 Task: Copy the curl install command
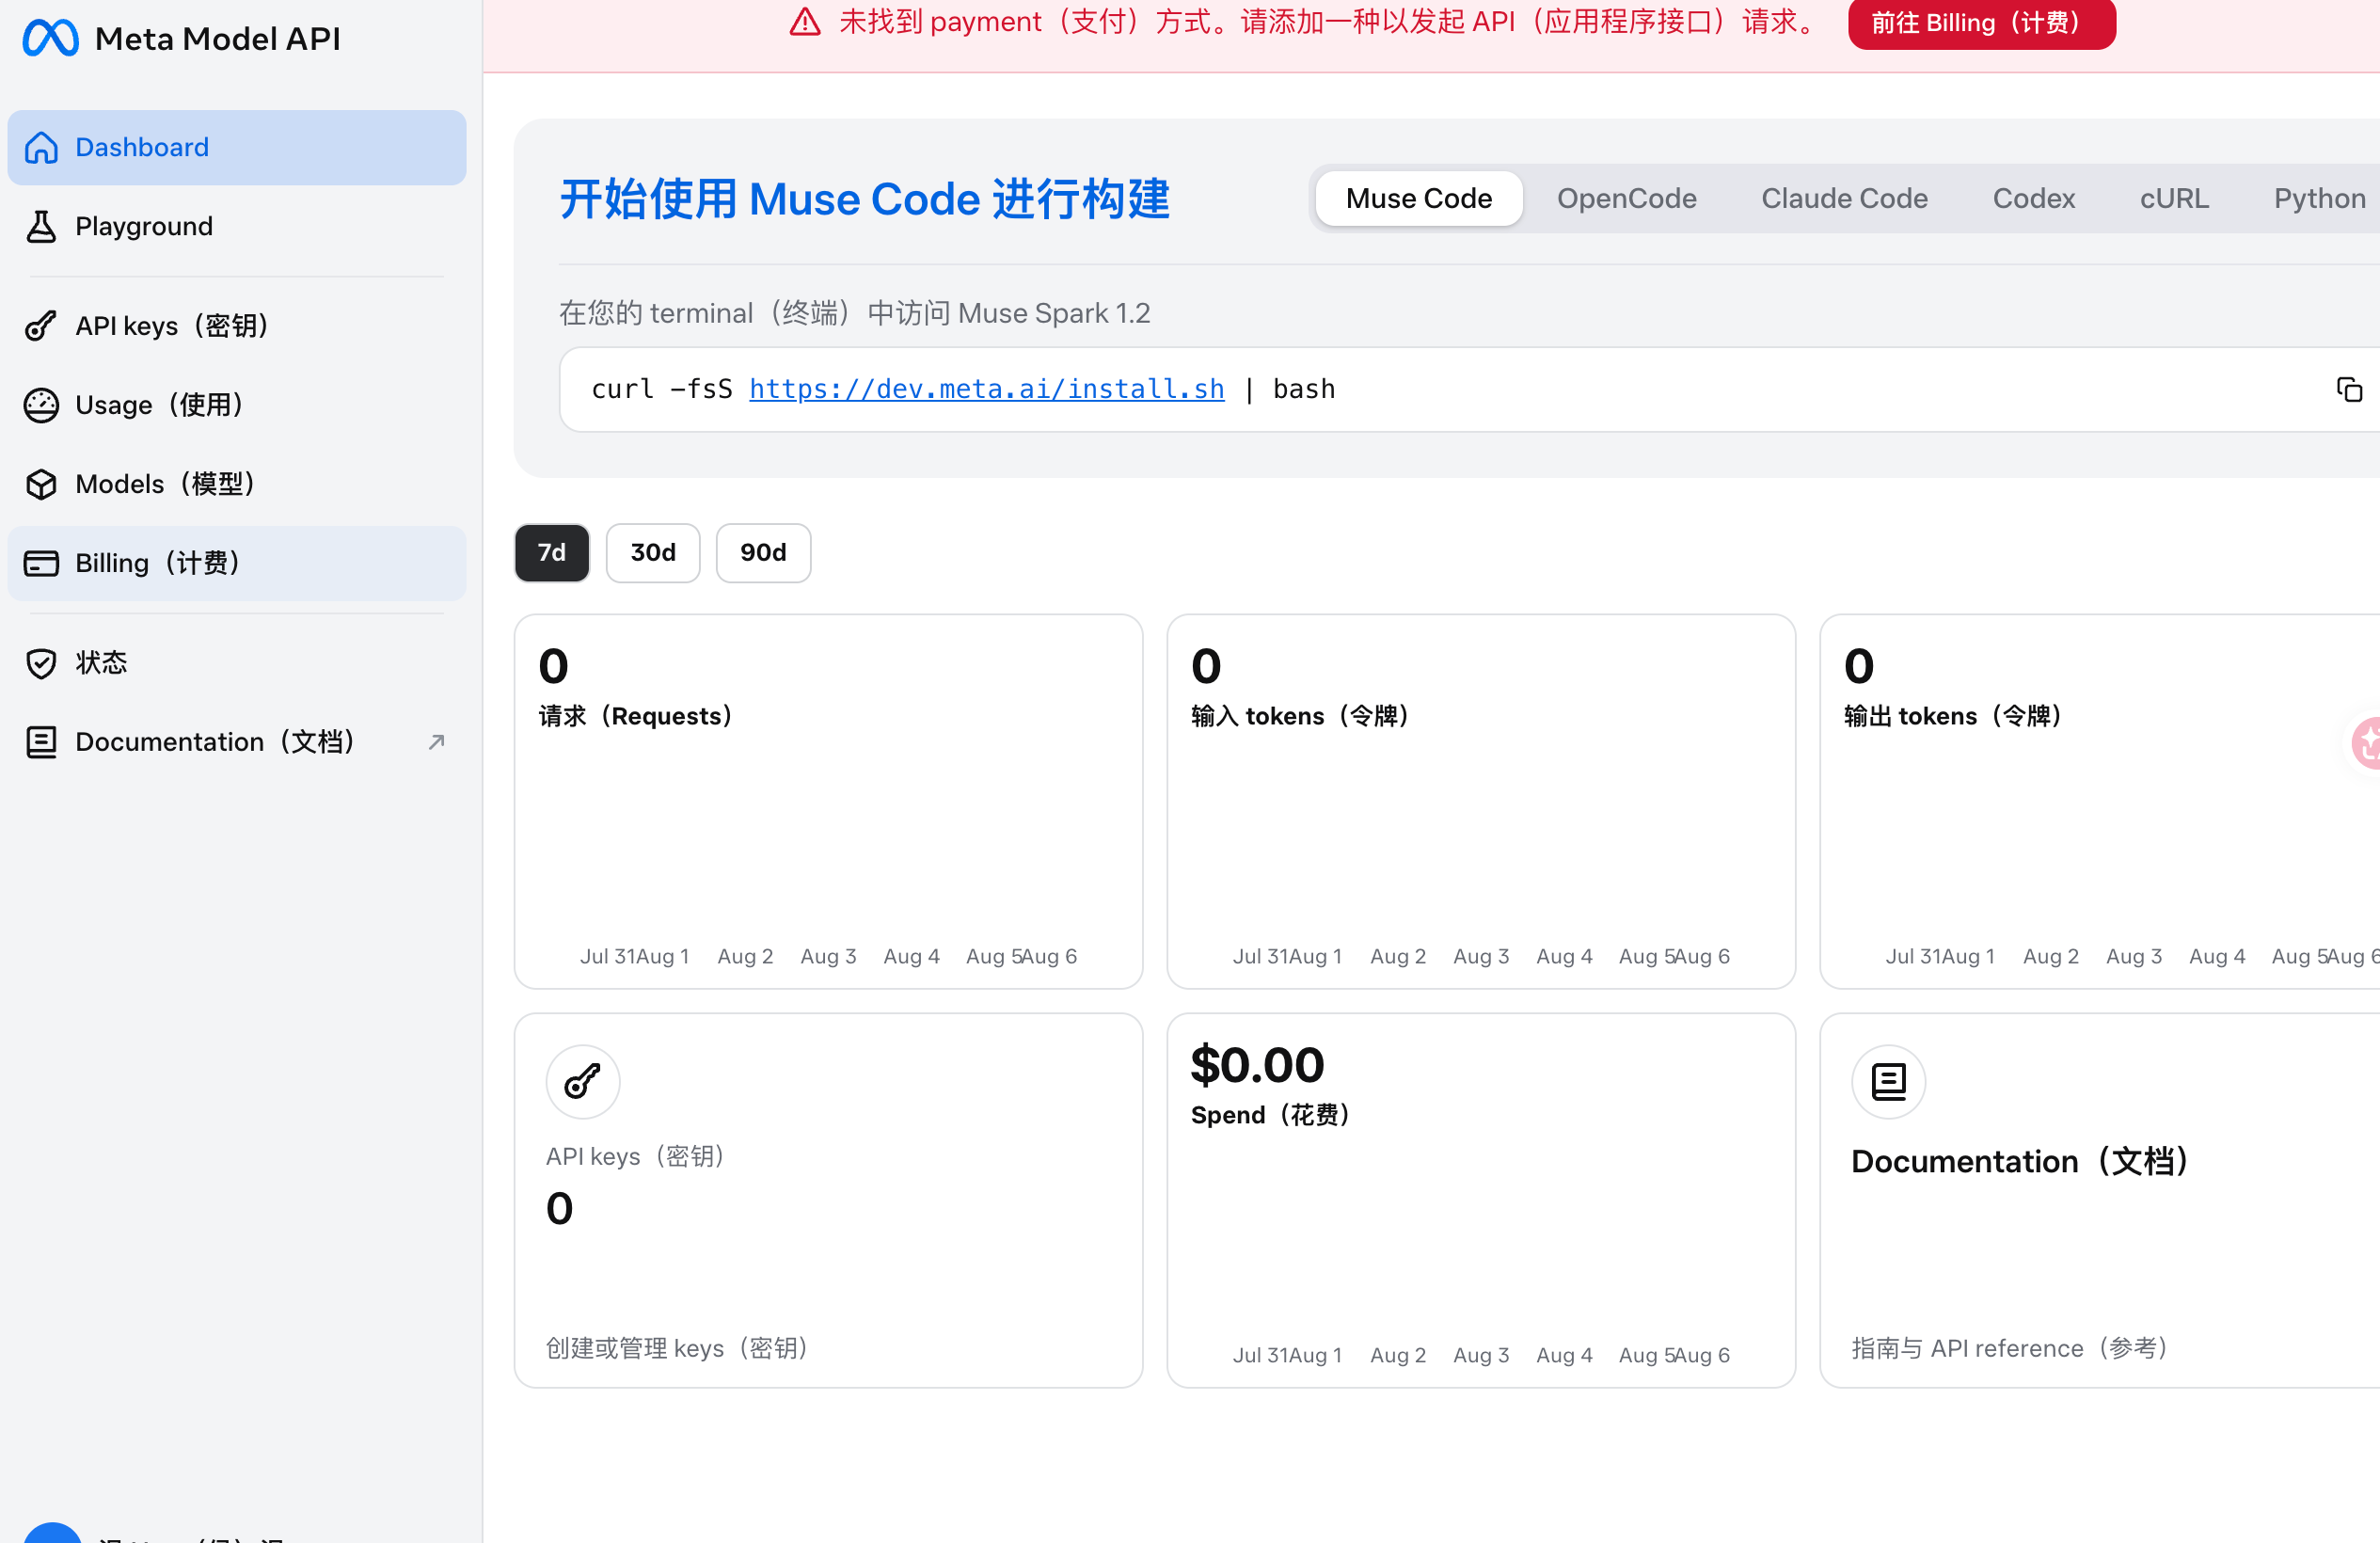[2349, 389]
